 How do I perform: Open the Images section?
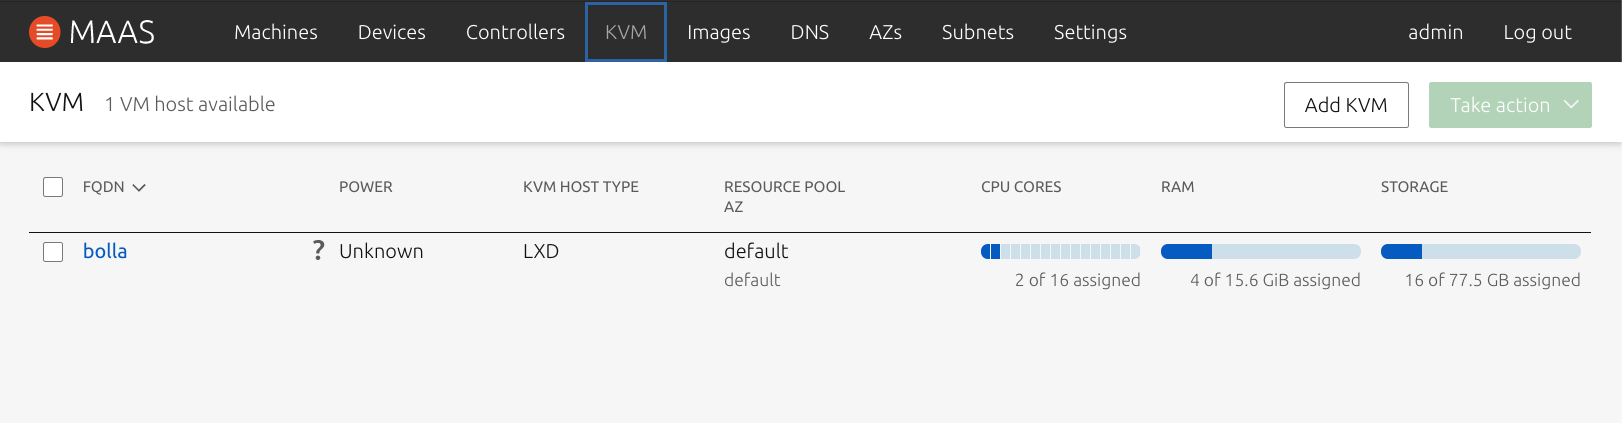718,32
